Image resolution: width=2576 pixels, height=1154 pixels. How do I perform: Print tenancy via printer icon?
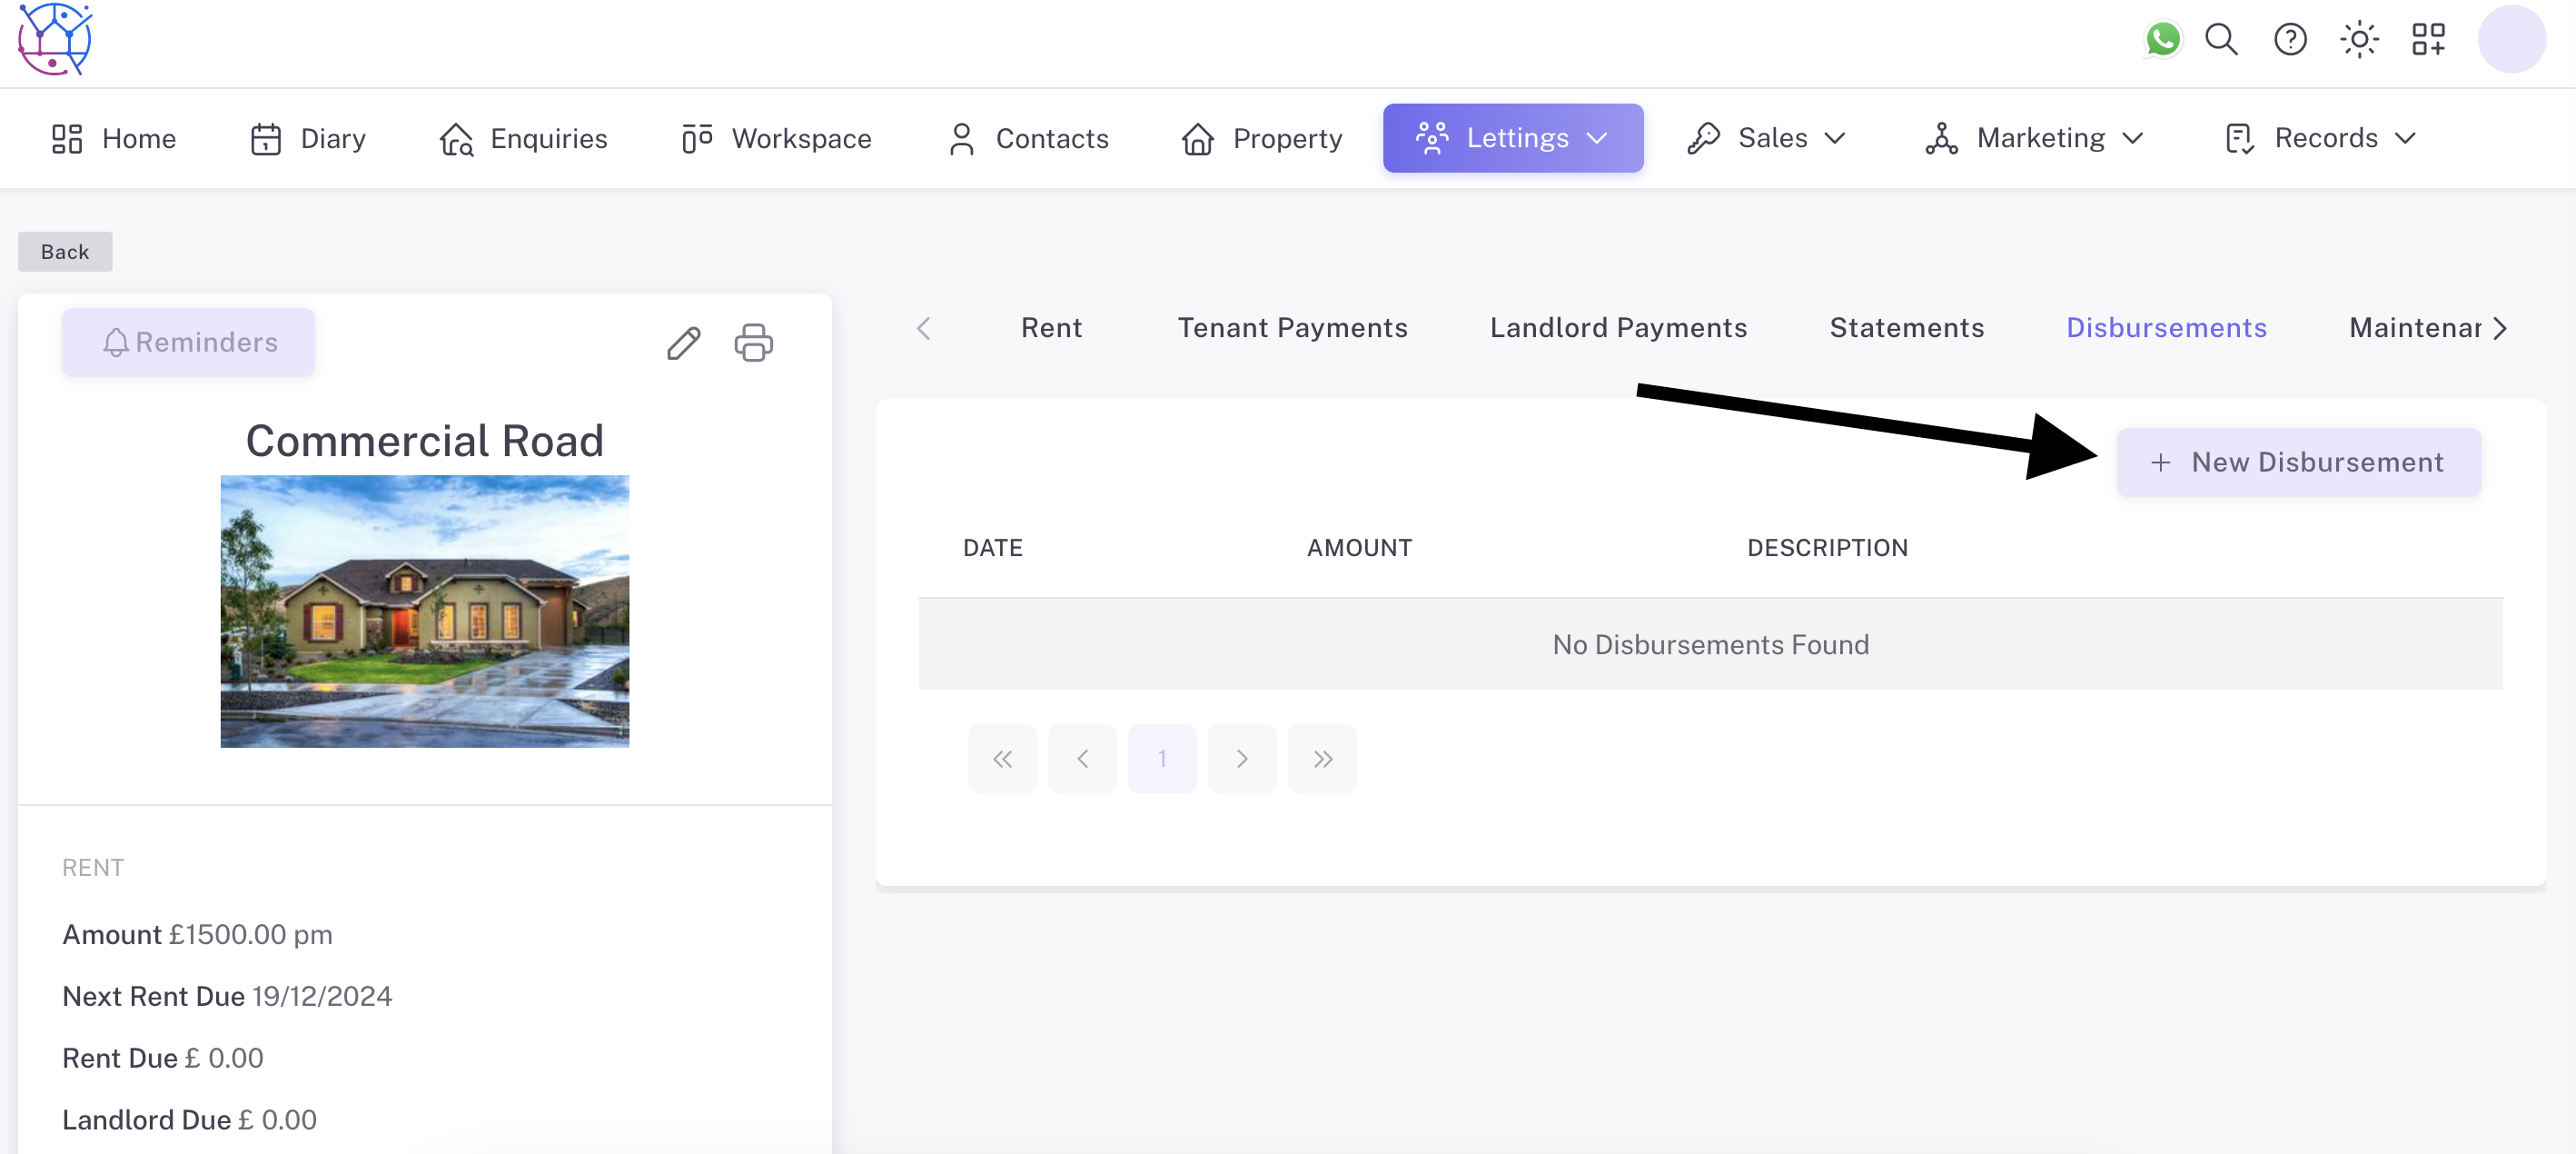pyautogui.click(x=753, y=343)
